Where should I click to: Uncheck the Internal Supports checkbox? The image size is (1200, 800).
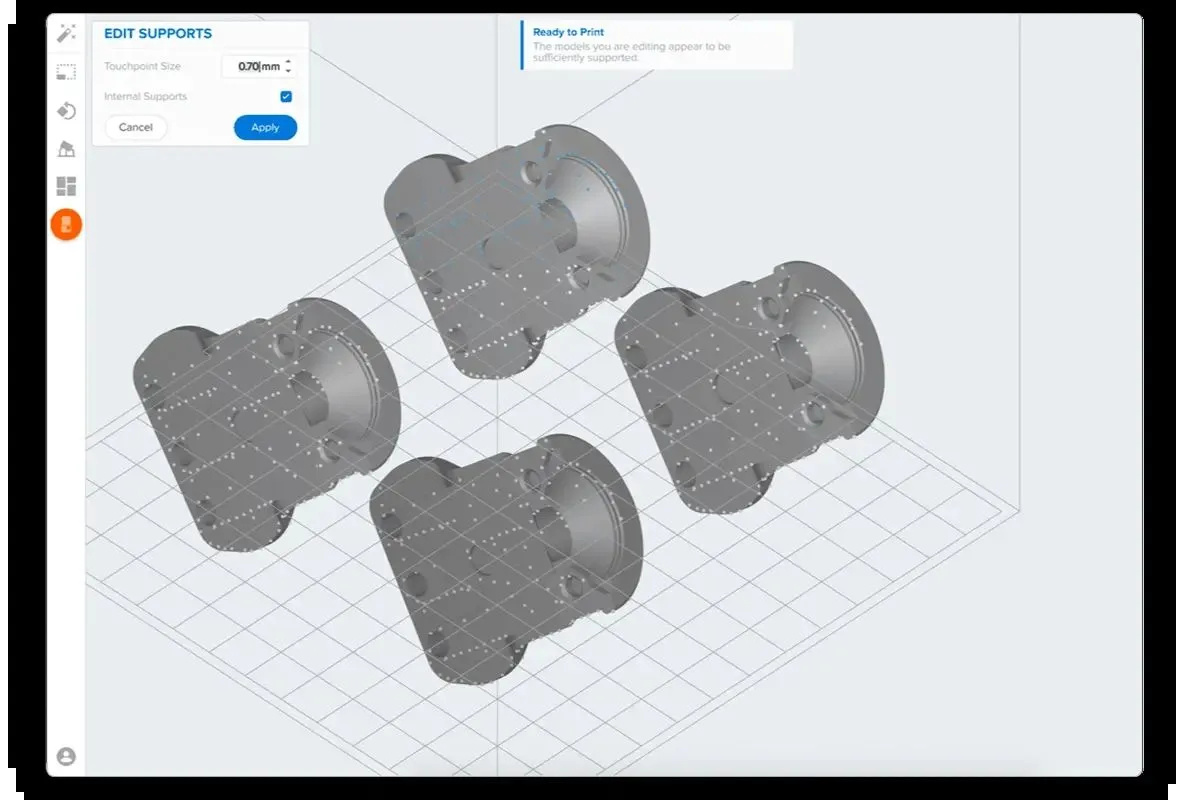pos(286,97)
